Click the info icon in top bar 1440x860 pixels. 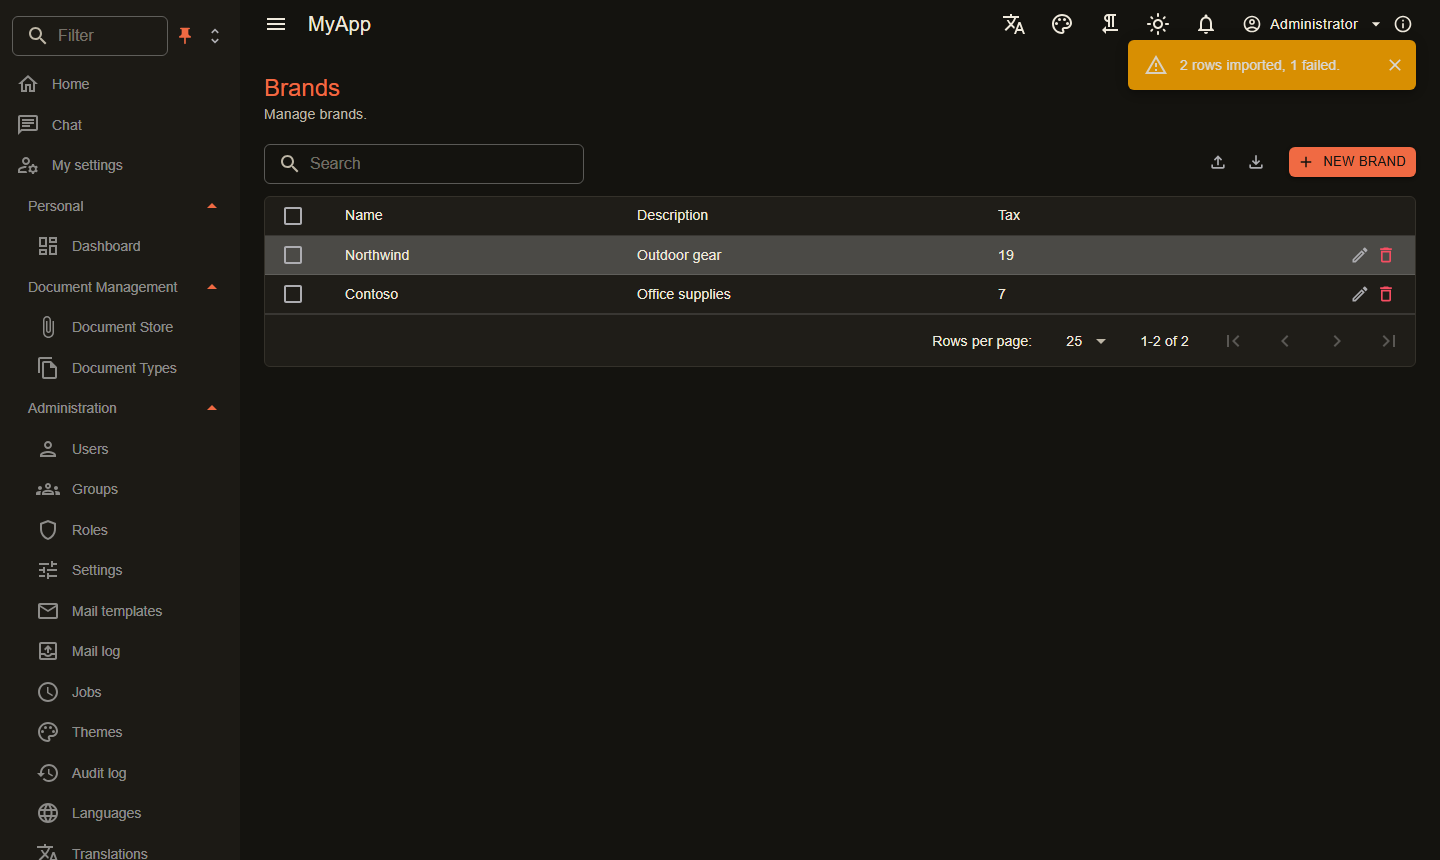pyautogui.click(x=1403, y=24)
